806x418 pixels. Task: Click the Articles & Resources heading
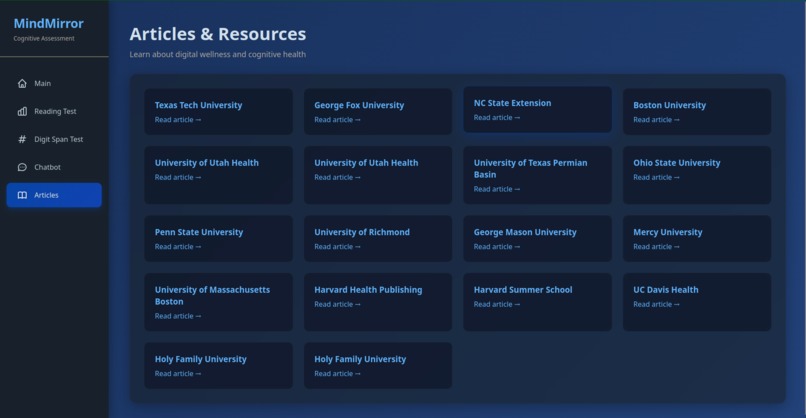click(217, 34)
